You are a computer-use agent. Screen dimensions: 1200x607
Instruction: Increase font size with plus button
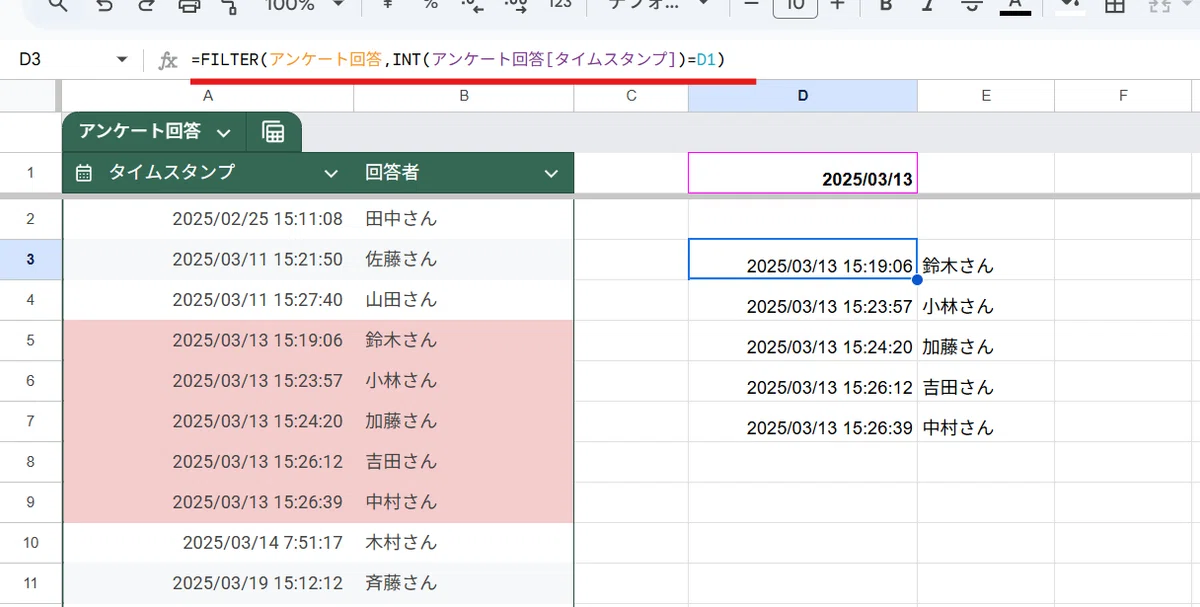point(837,5)
